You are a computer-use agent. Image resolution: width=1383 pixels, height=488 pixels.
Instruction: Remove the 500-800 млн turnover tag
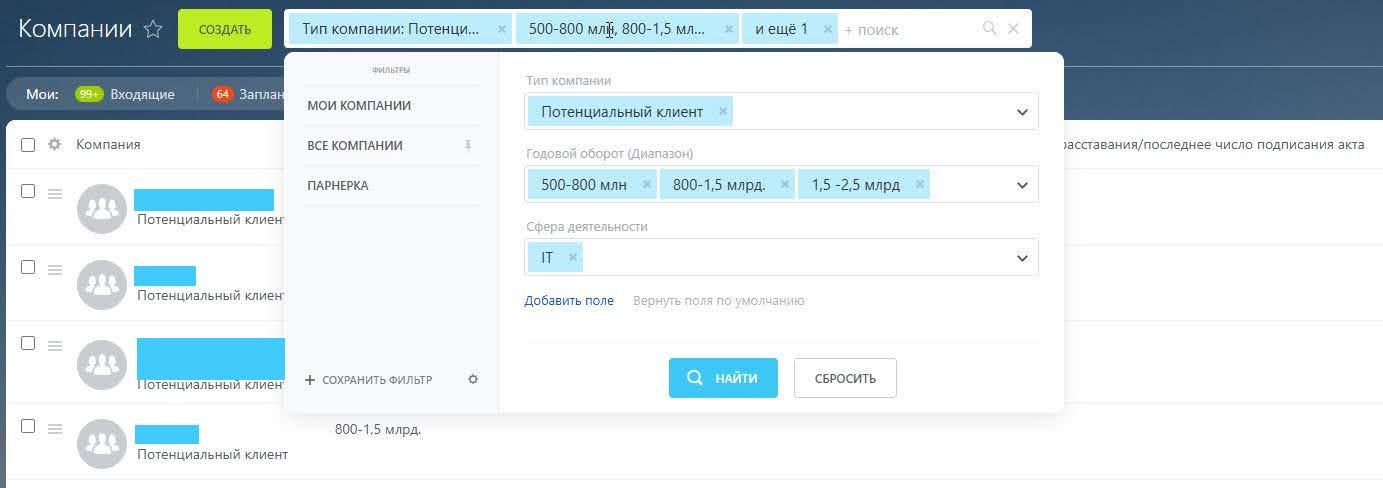(x=647, y=184)
